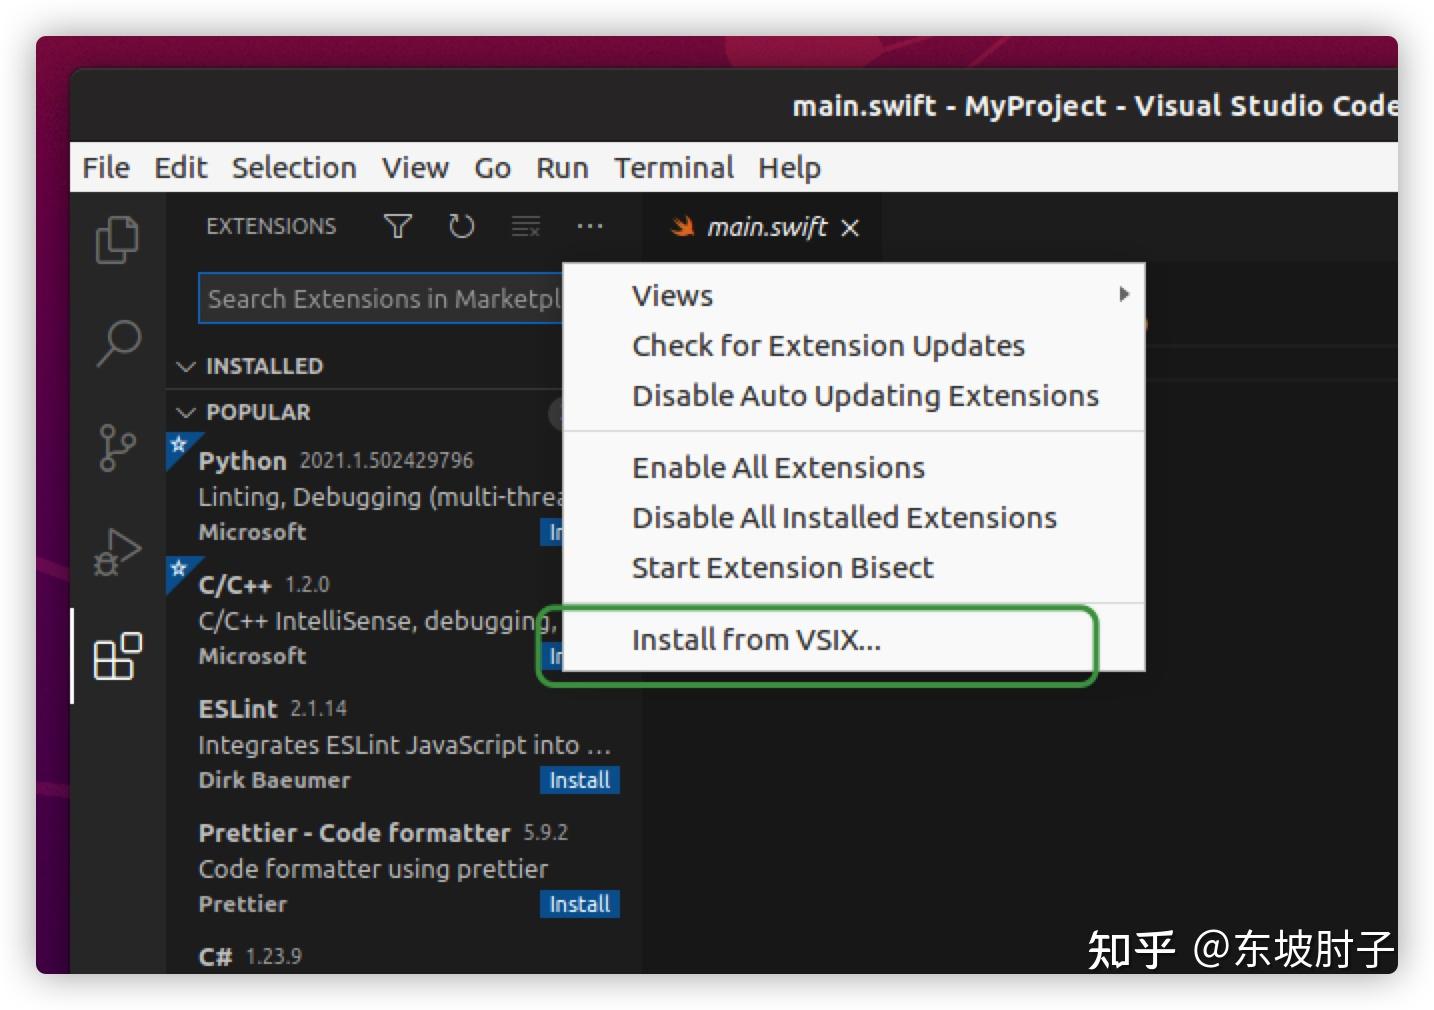Clear the extensions search results icon

[x=525, y=226]
